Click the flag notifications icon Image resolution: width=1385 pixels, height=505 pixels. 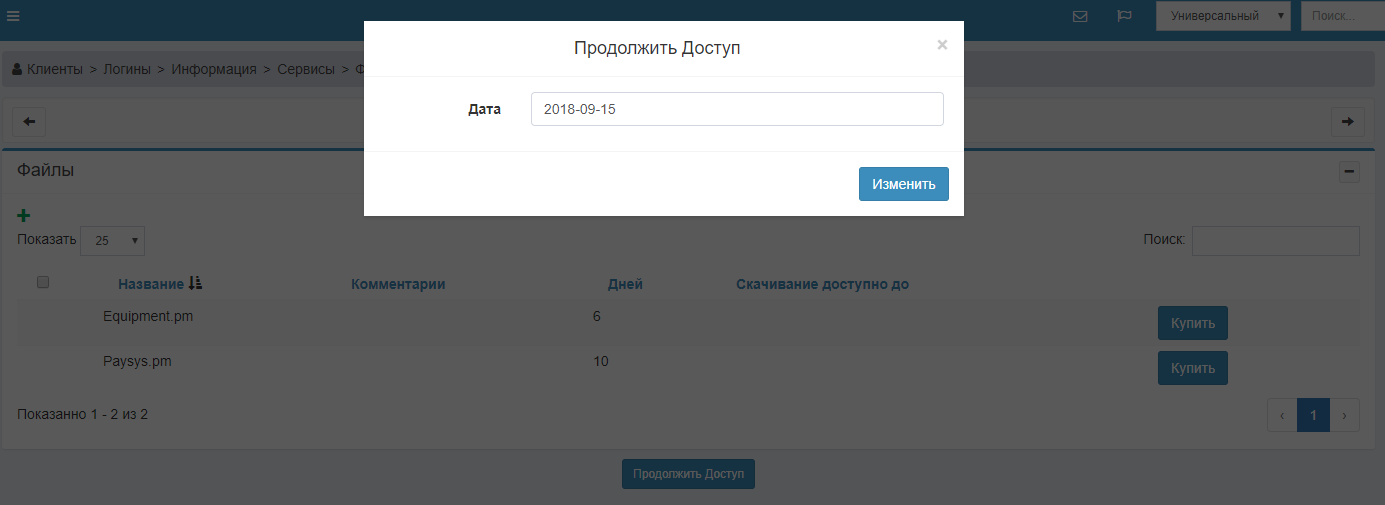tap(1124, 16)
